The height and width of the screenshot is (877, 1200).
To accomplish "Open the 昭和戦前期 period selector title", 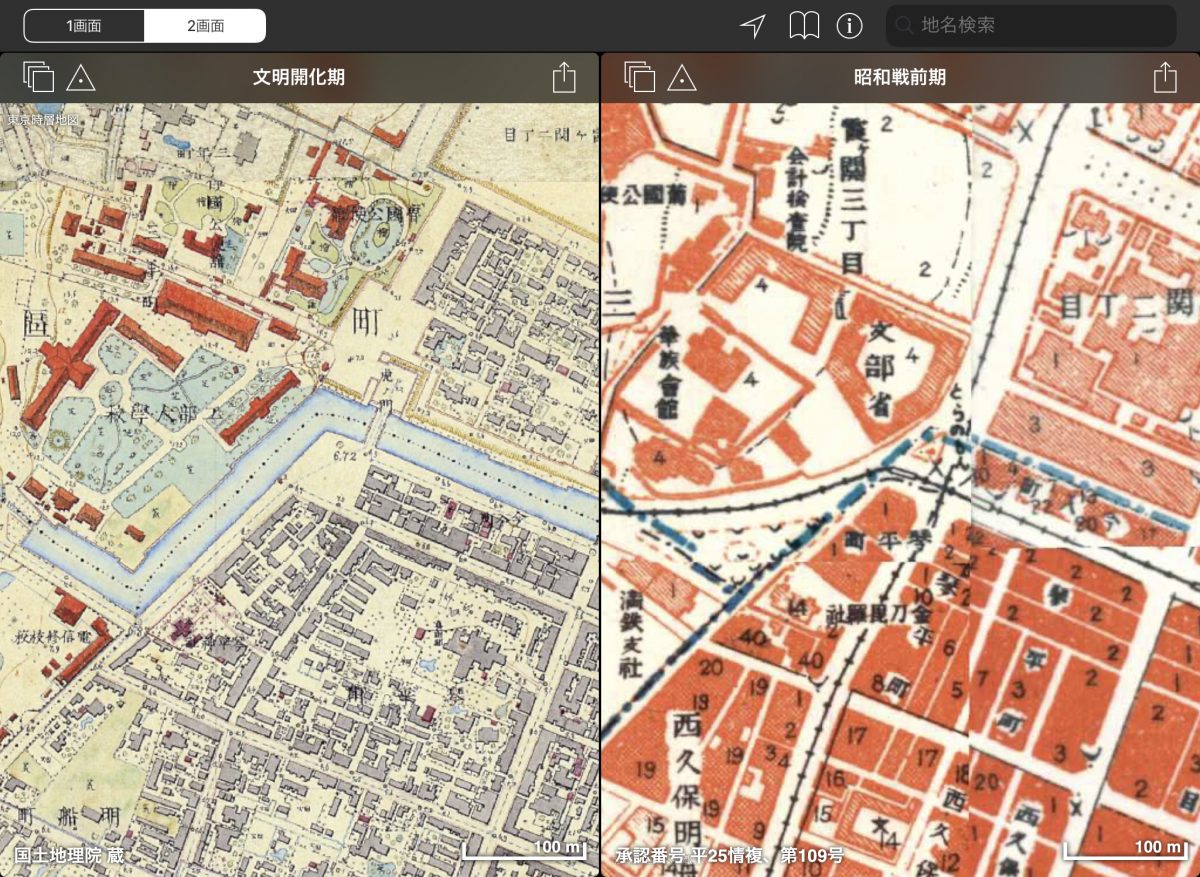I will 899,77.
